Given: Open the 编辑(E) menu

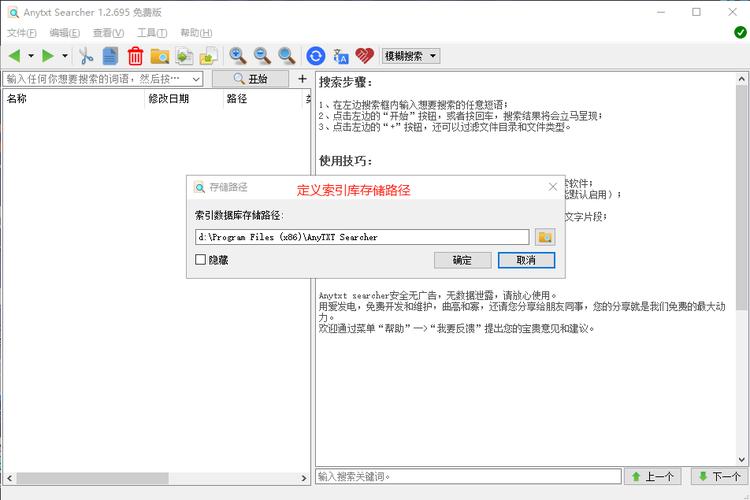Looking at the screenshot, I should click(x=65, y=33).
